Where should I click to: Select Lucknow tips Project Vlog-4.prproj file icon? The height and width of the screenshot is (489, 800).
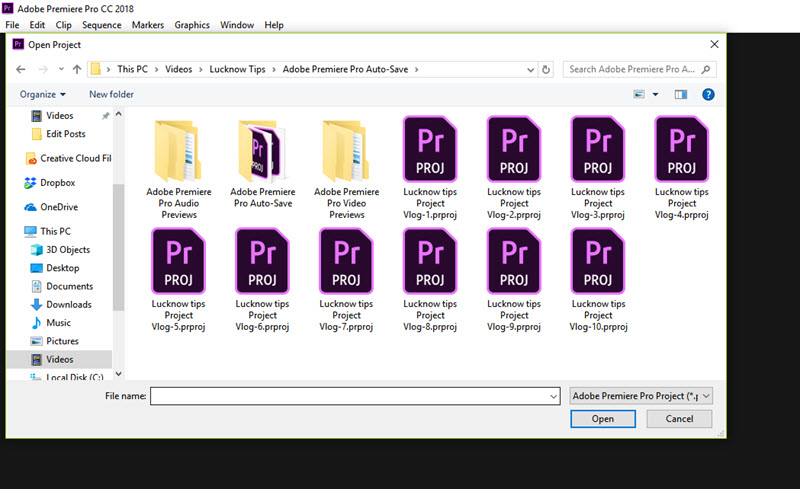(682, 149)
